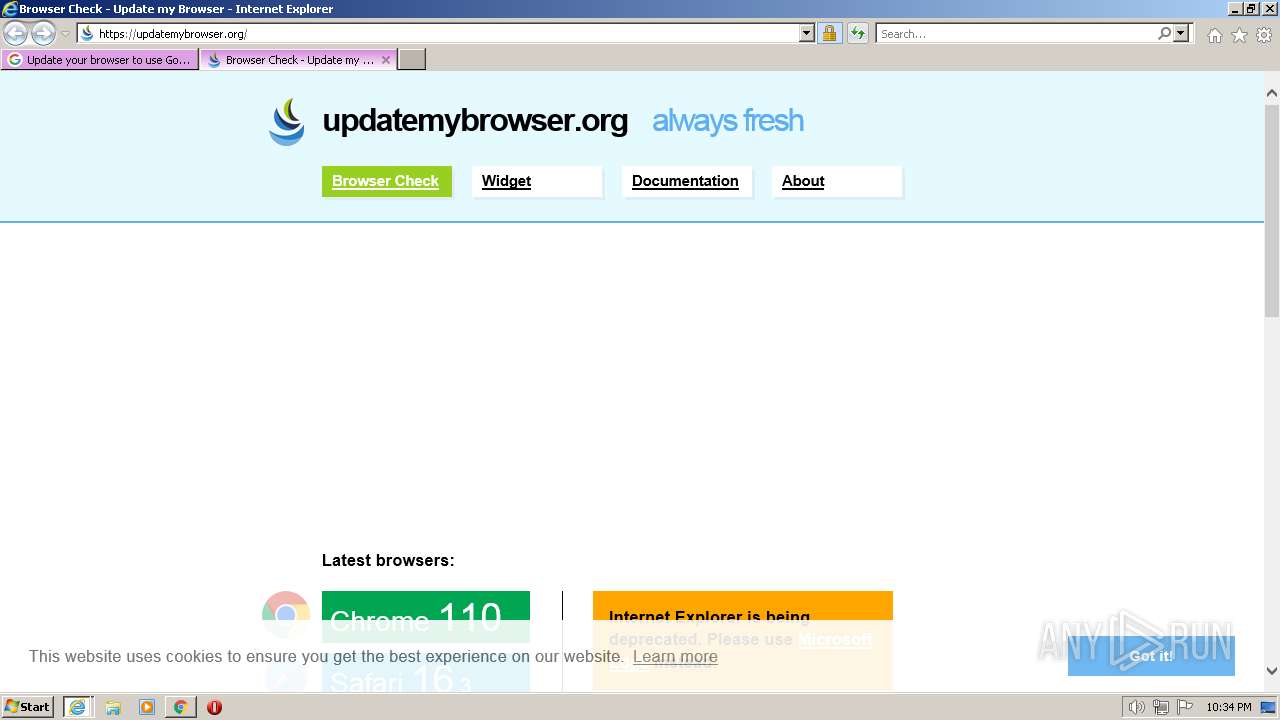Click the Chrome 110 green tile
Viewport: 1280px width, 720px height.
coord(426,617)
